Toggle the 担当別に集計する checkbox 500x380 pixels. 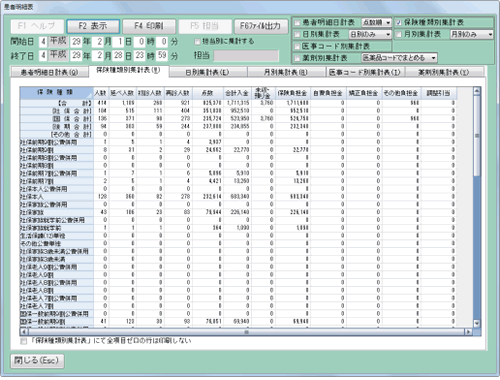coord(197,42)
